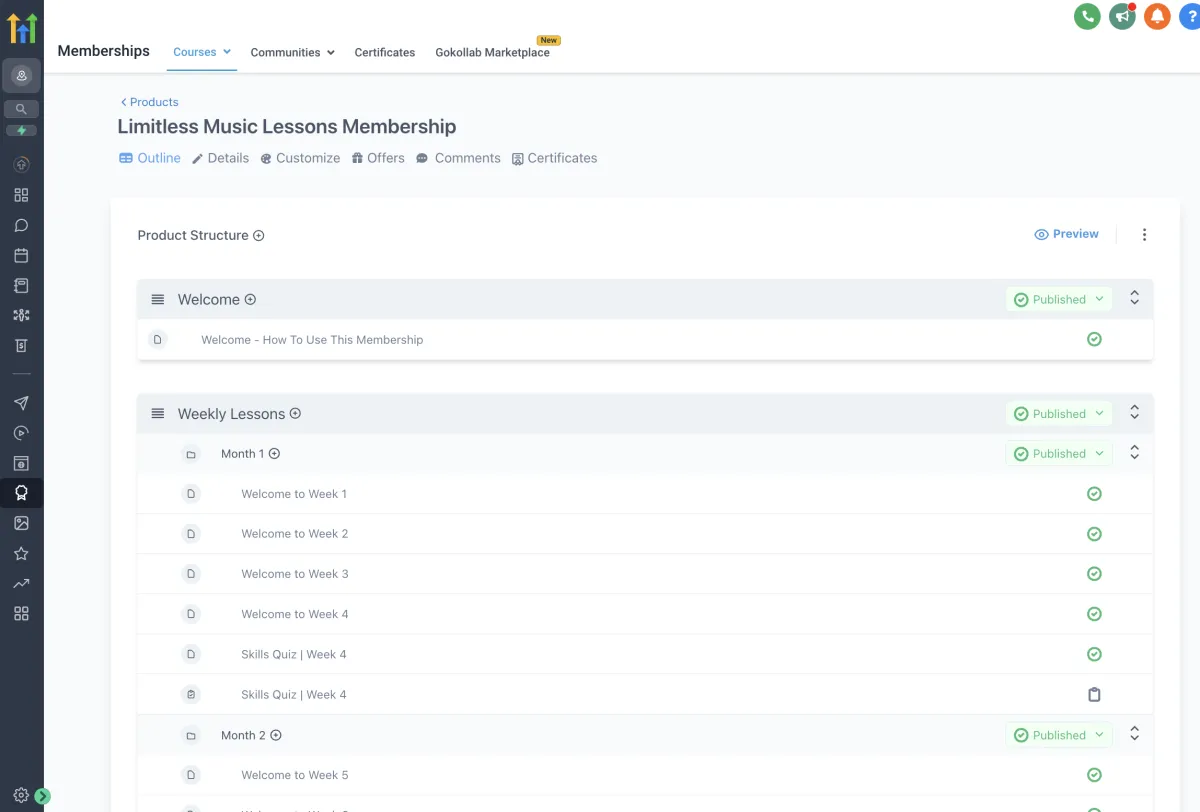Viewport: 1200px width, 812px height.
Task: Click the memberships award ribbon icon
Action: pyautogui.click(x=22, y=493)
